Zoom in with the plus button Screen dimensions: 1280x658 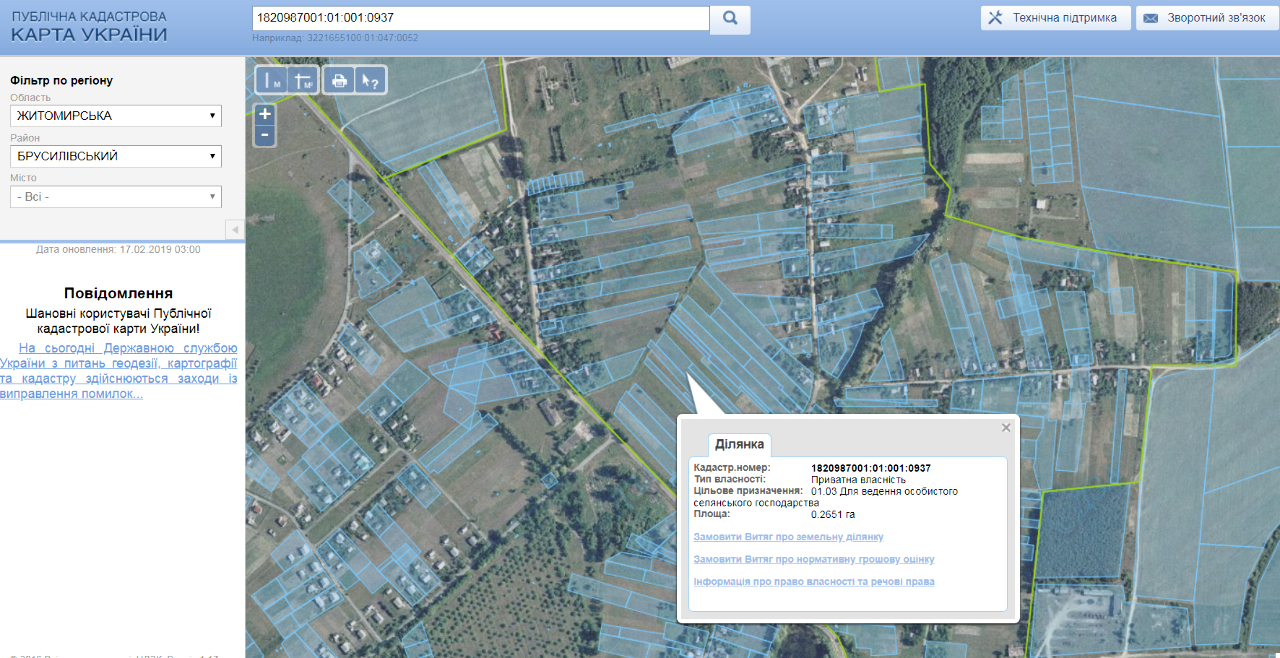265,114
